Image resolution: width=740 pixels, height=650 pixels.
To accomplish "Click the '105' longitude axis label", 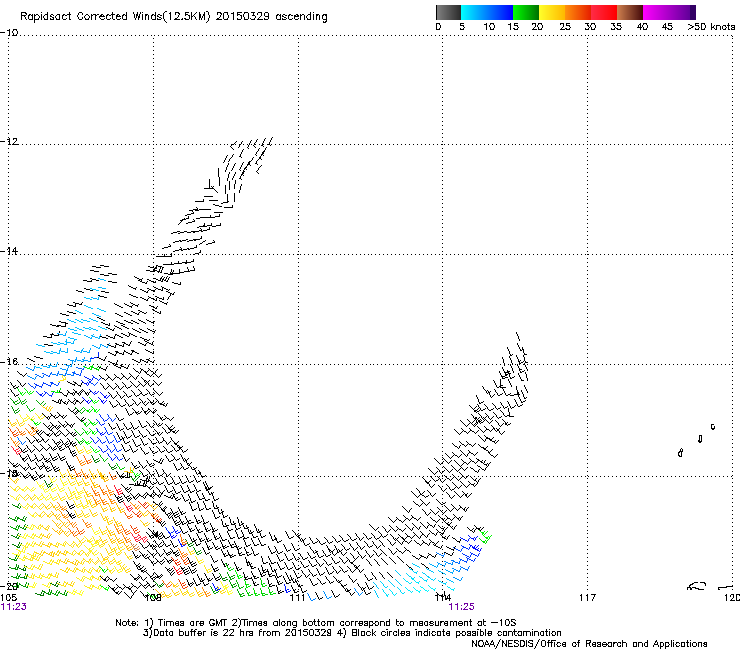I will tap(8, 598).
